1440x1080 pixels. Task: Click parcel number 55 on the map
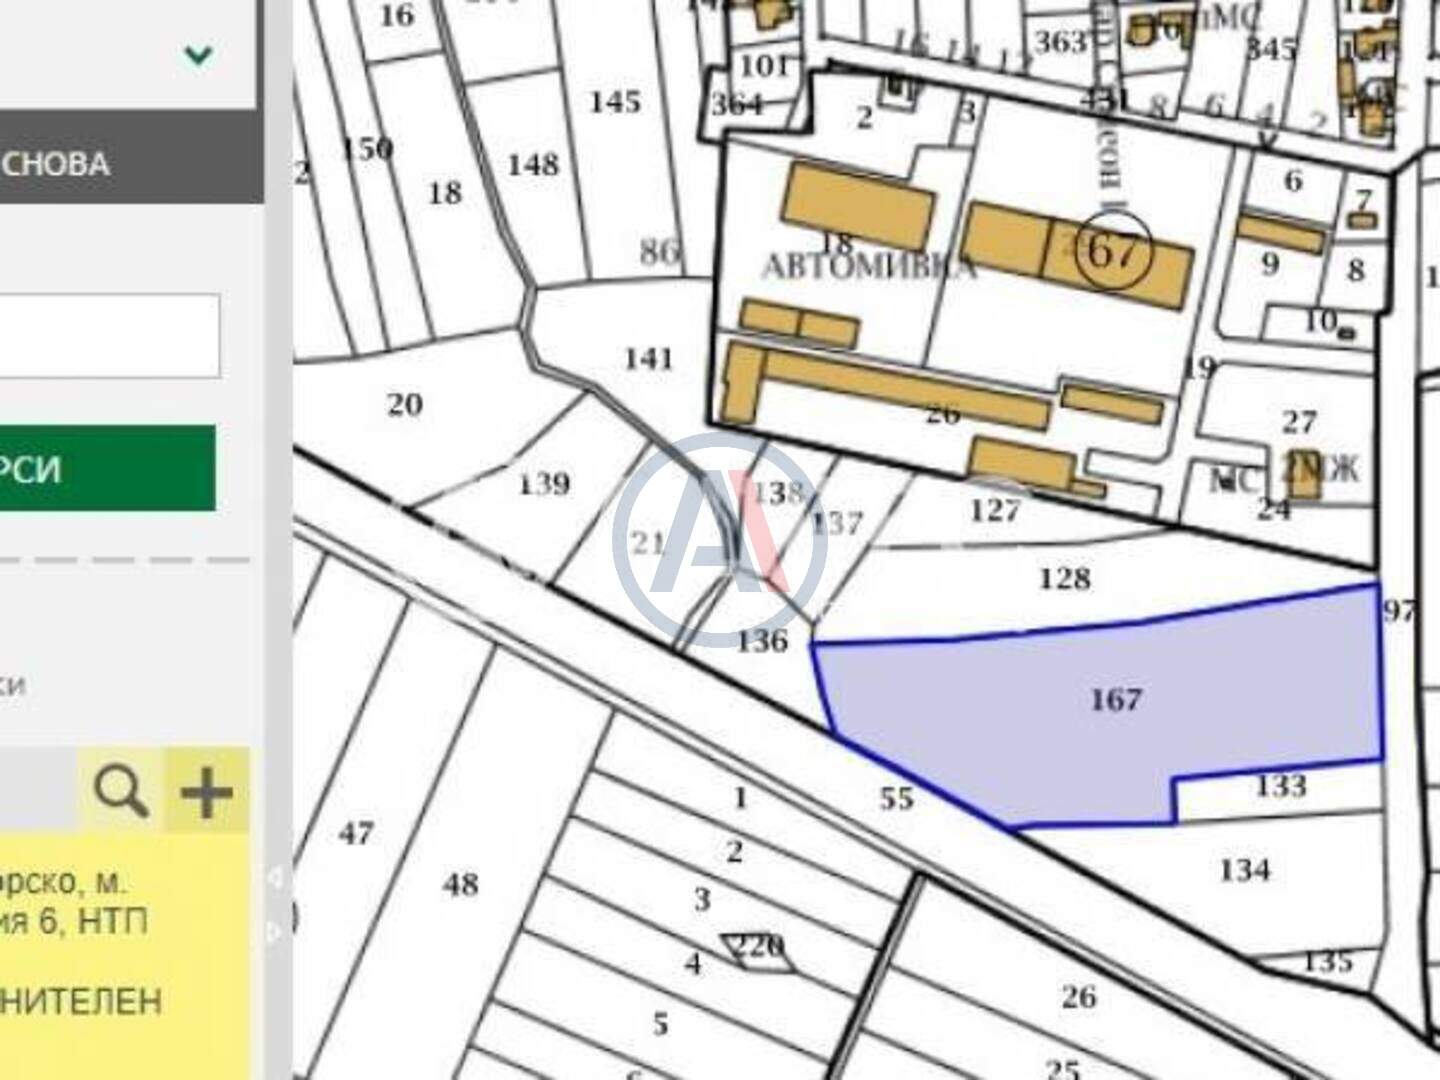[896, 797]
